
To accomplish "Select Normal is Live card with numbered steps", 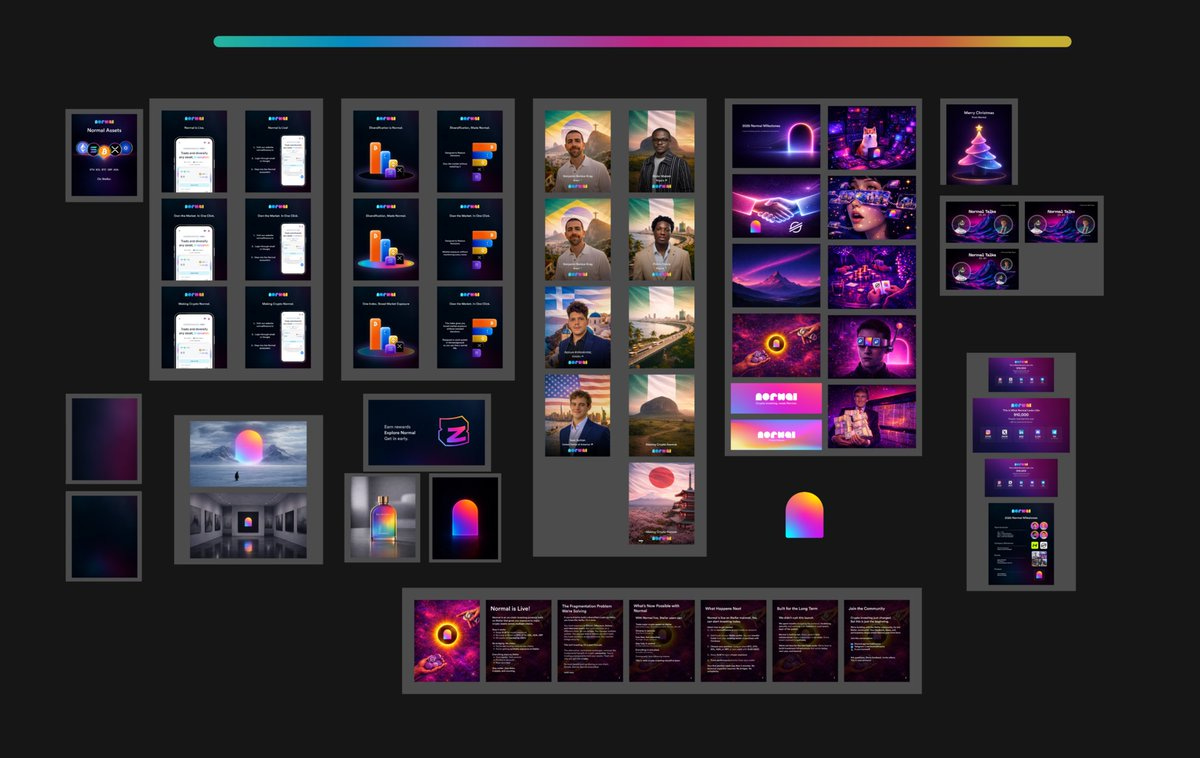I will pyautogui.click(x=278, y=151).
